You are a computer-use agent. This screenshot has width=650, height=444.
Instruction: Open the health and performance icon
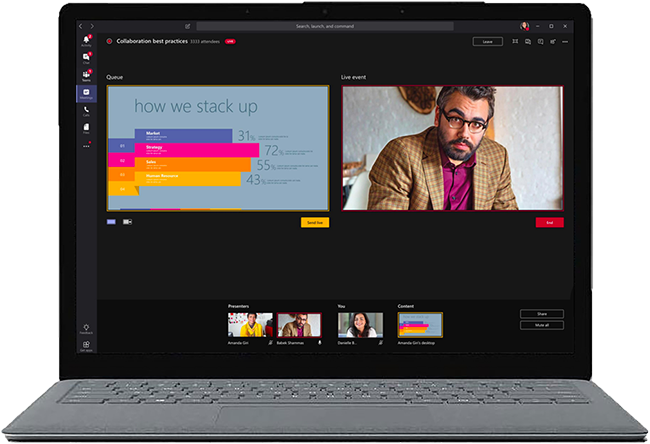point(515,41)
